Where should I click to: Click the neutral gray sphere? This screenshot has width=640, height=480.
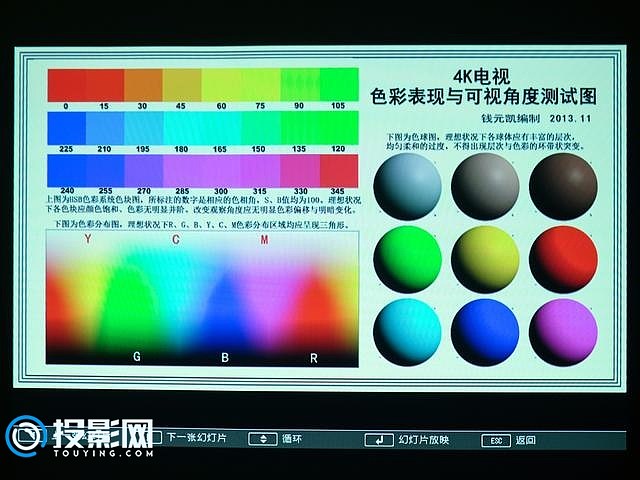coord(485,187)
